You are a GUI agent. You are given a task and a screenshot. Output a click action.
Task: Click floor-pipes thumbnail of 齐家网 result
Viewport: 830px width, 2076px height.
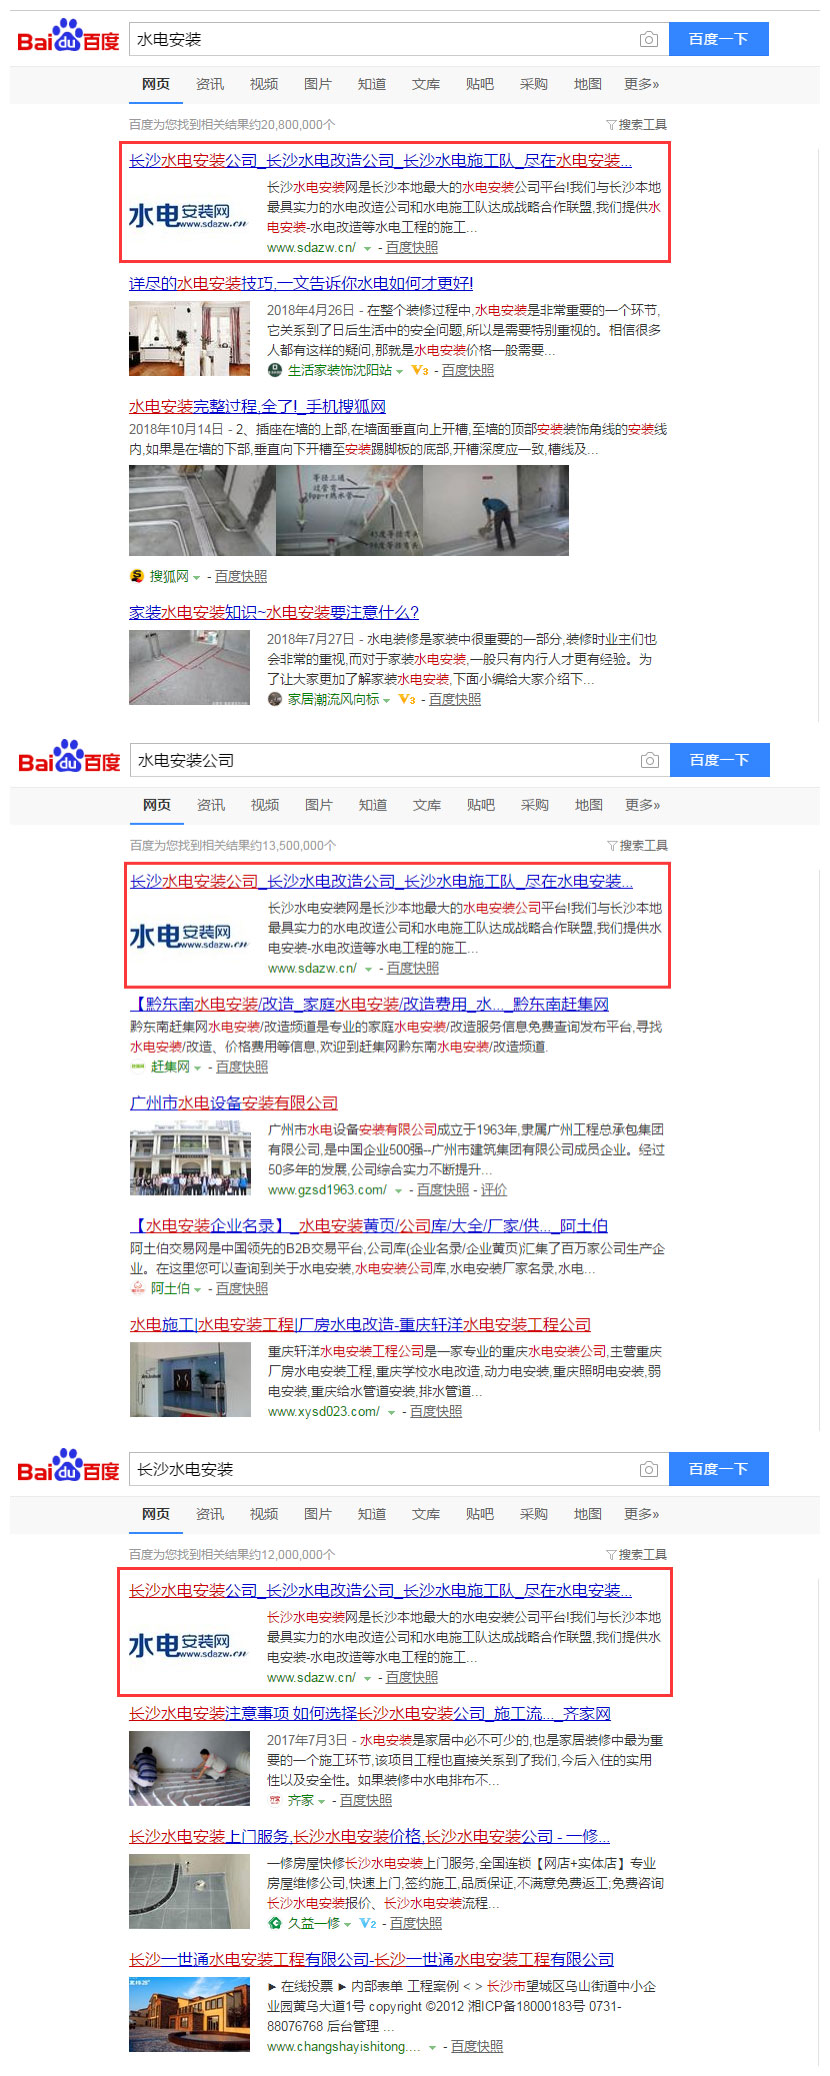pos(189,1769)
